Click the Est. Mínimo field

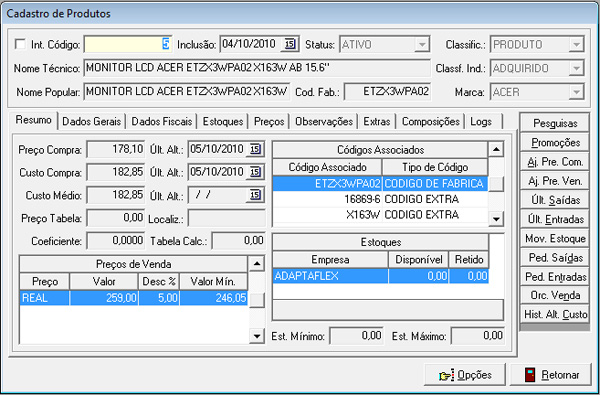coord(356,336)
